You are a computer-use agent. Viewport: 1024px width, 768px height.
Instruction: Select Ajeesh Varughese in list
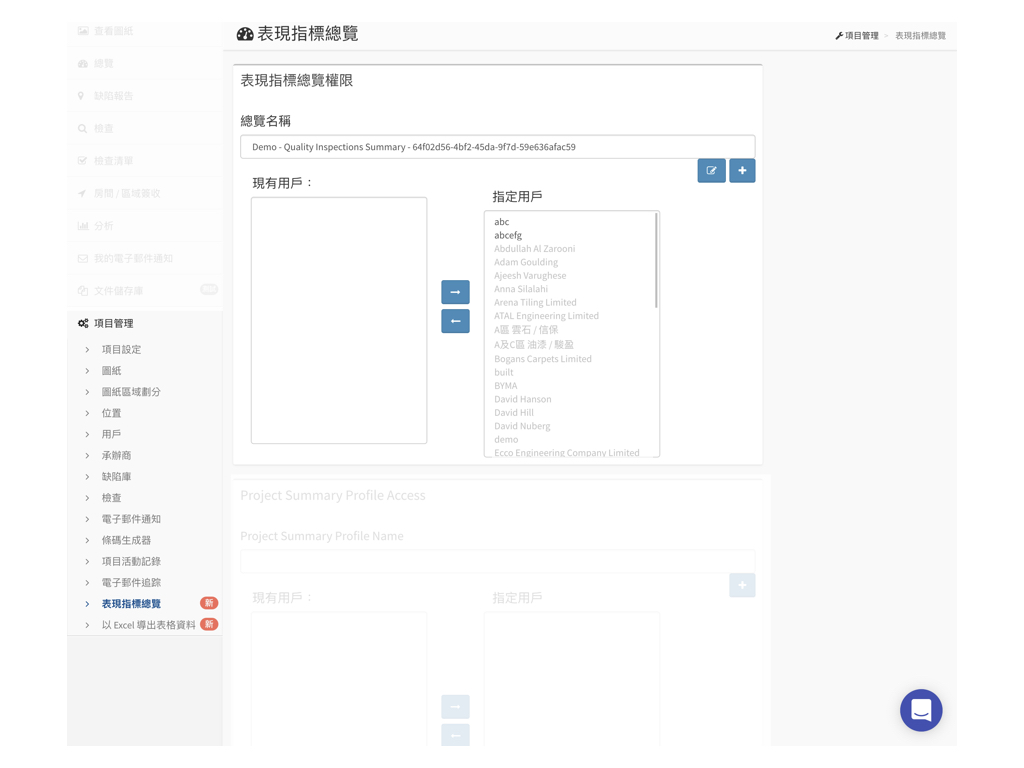530,276
